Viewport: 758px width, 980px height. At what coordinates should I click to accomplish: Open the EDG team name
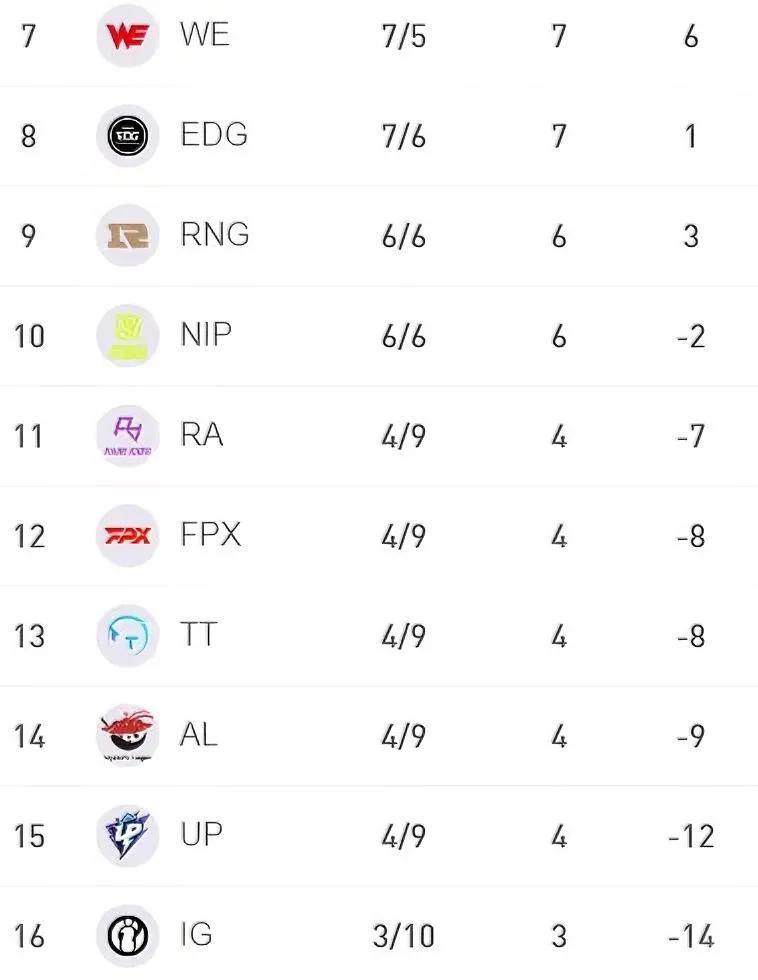(x=214, y=134)
